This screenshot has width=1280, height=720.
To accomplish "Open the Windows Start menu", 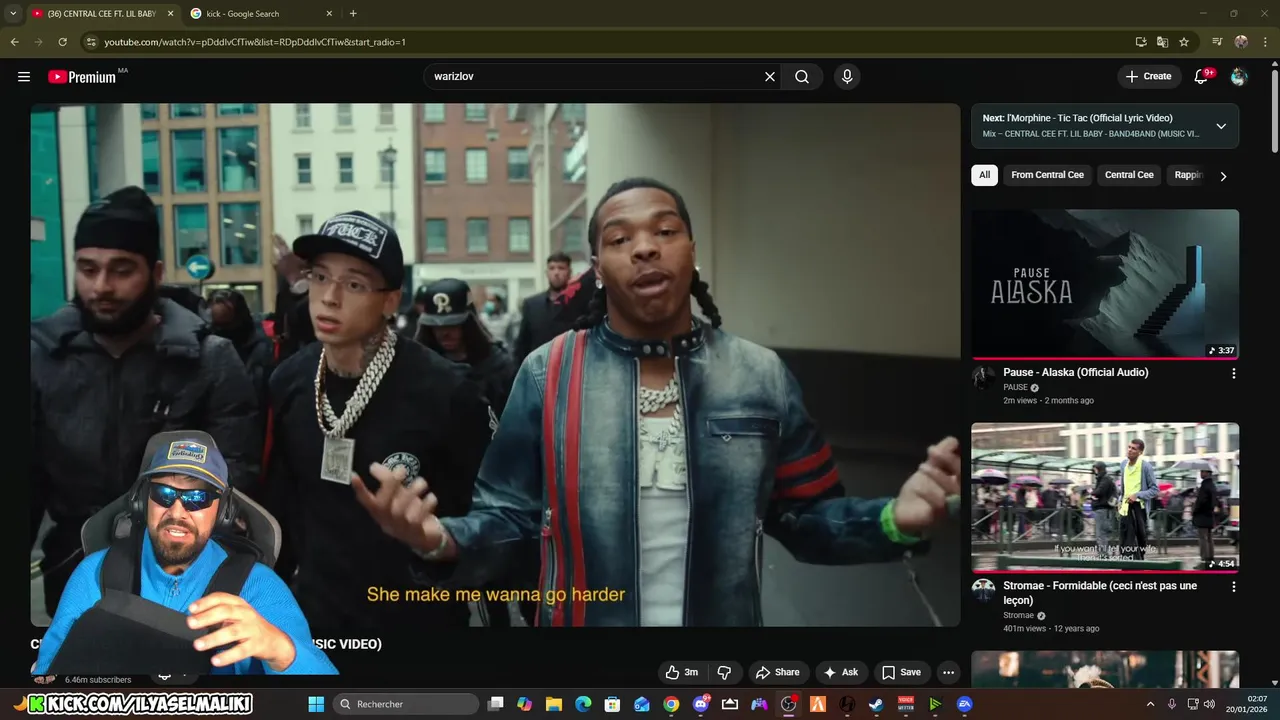I will tap(316, 704).
